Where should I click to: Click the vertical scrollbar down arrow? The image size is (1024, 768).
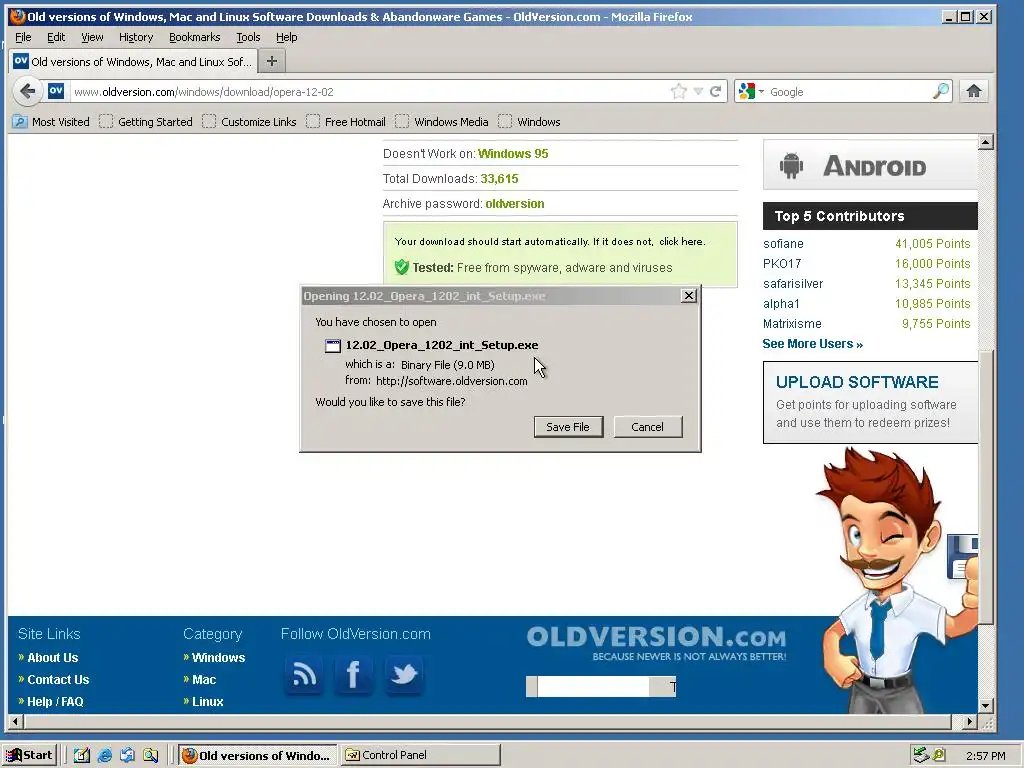985,705
